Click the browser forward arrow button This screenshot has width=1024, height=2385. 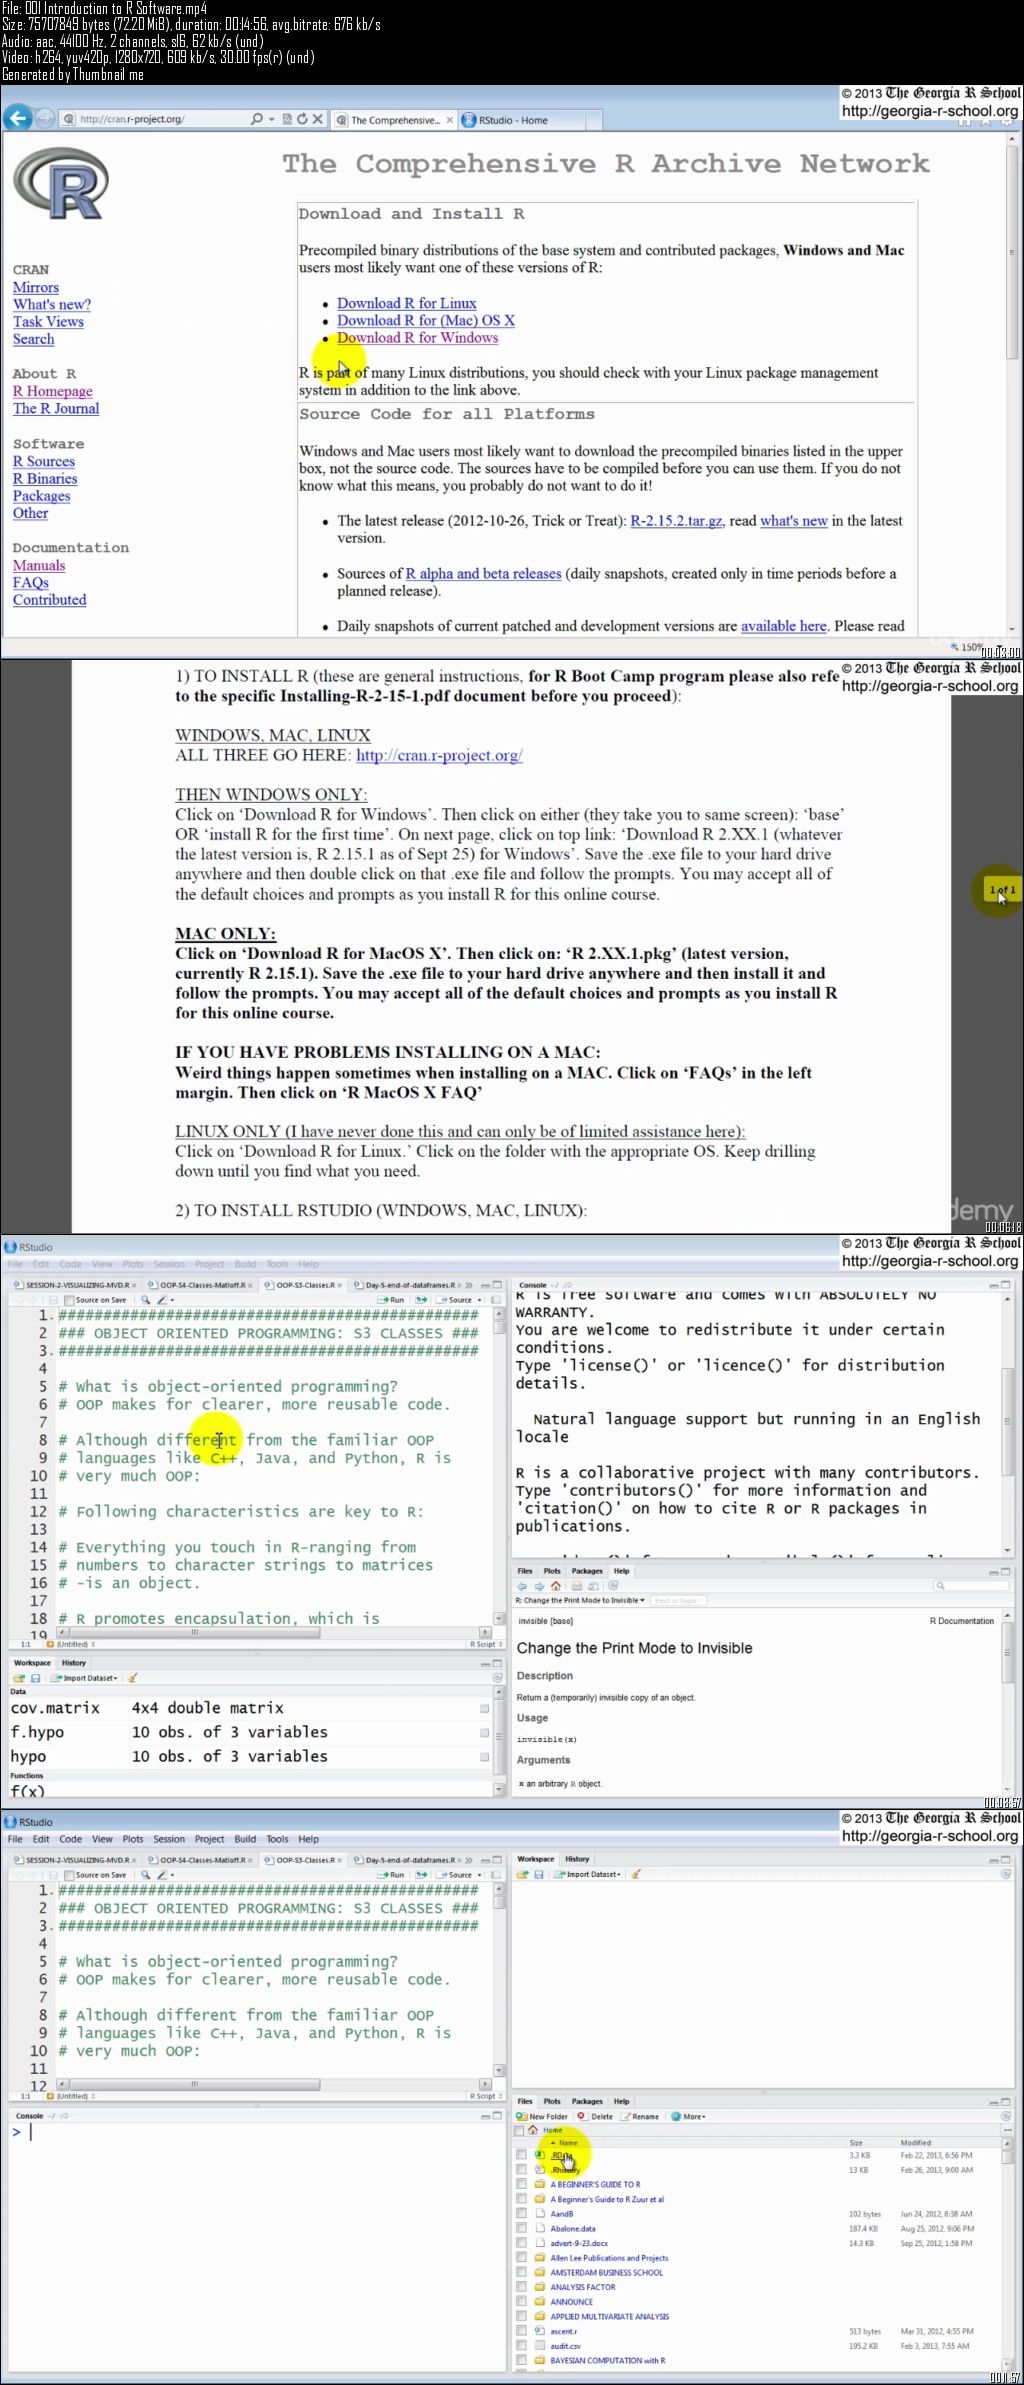click(44, 118)
